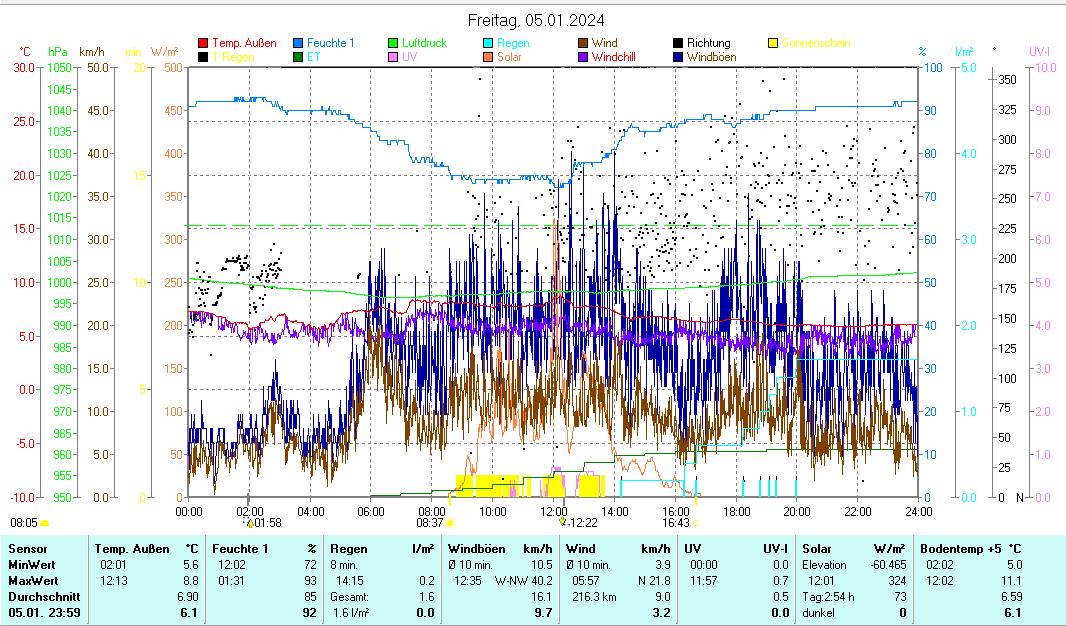This screenshot has height=626, width=1066.
Task: Click the 08:37 sunrise time marker
Action: pos(430,522)
